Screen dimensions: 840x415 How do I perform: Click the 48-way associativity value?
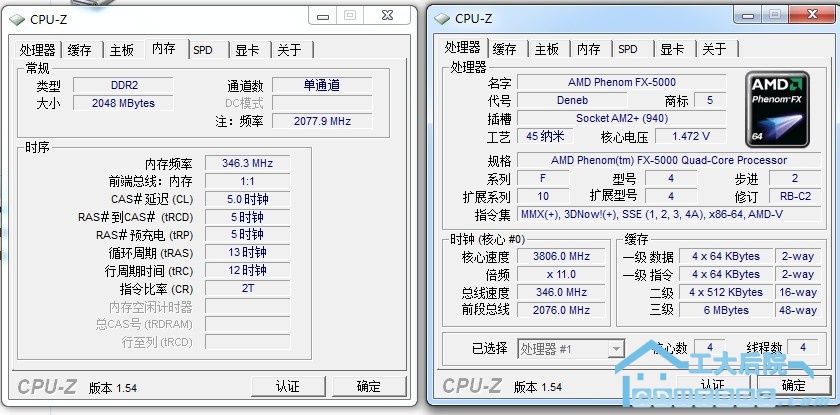click(798, 310)
